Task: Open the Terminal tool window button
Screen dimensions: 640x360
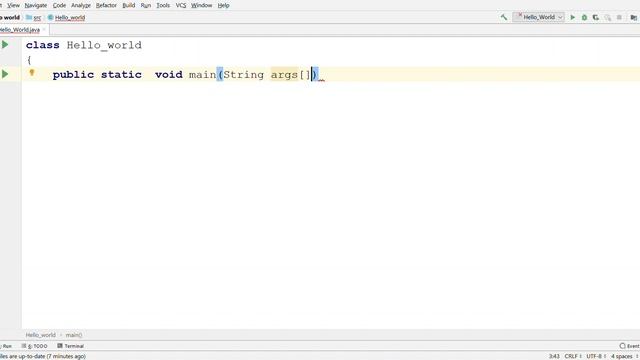Action: point(71,346)
